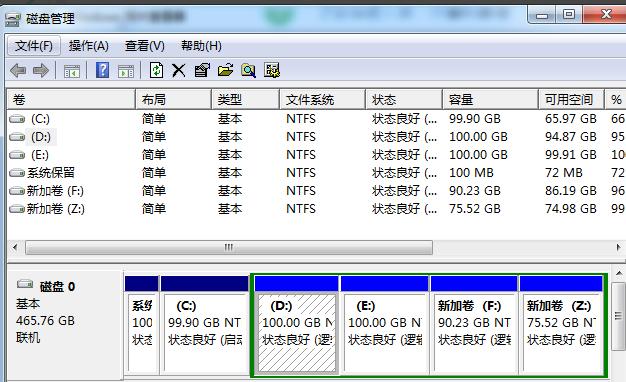Select the 系统保留 volume row
The width and height of the screenshot is (626, 382).
tap(317, 173)
